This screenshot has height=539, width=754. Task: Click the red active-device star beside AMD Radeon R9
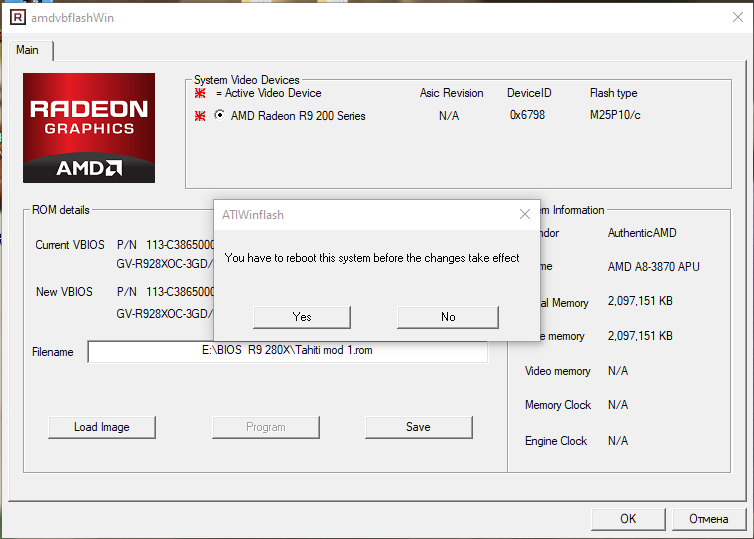[200, 116]
